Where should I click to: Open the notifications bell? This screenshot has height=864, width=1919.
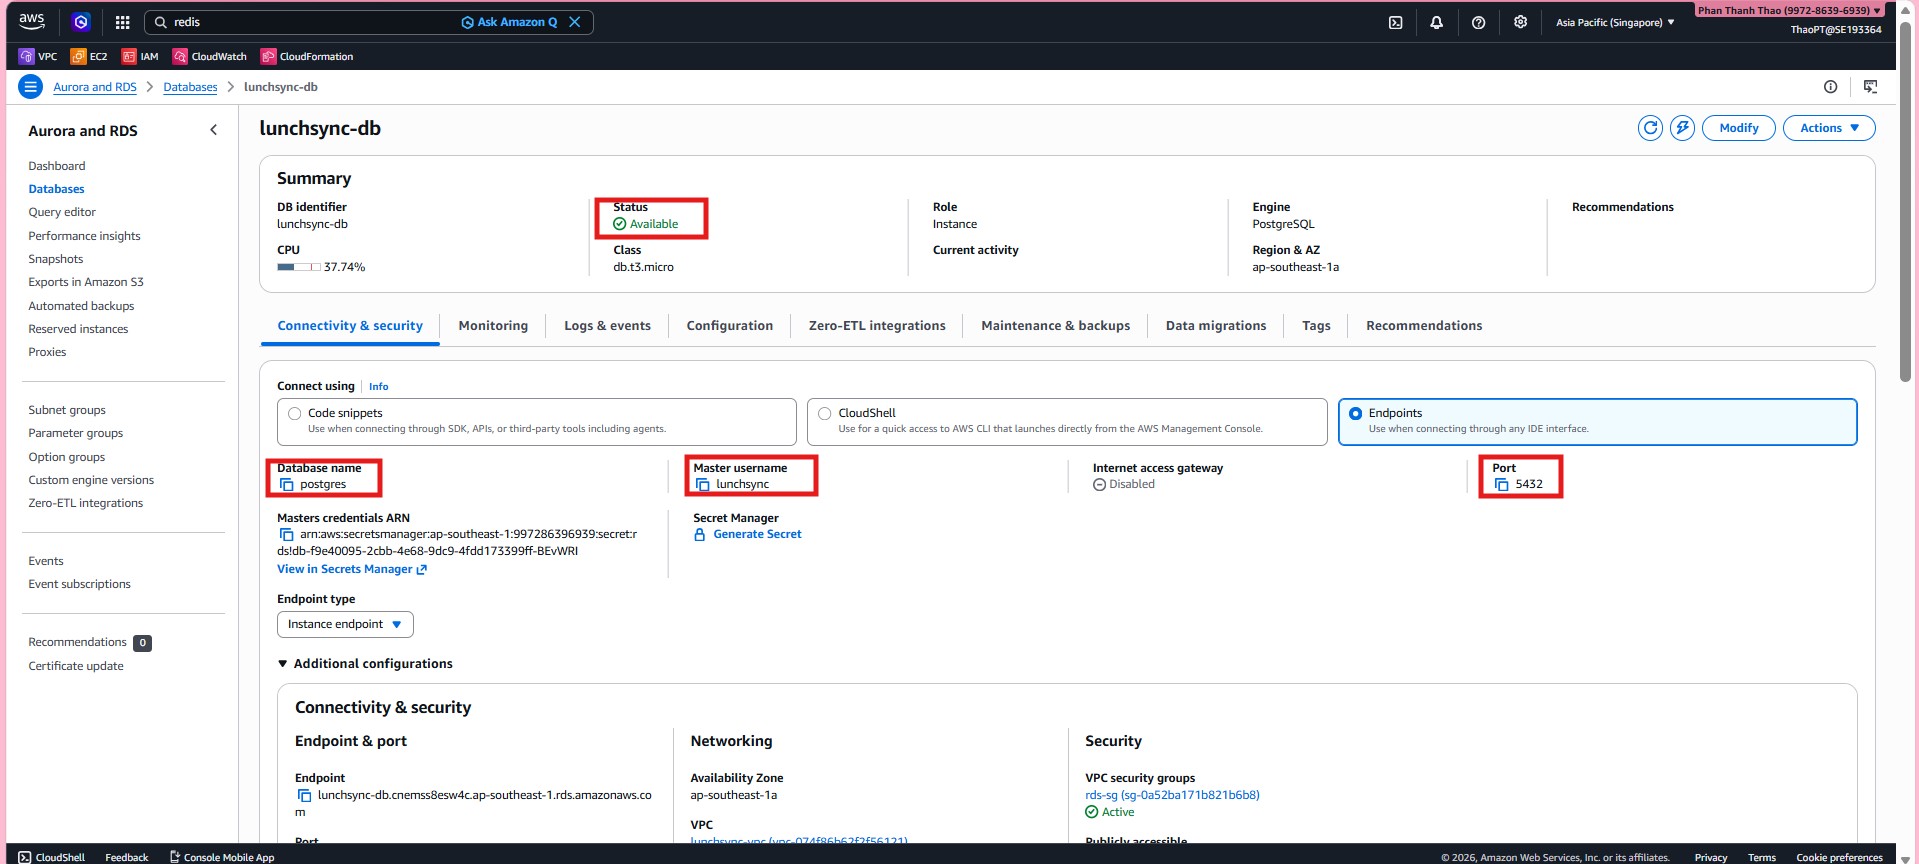(x=1436, y=22)
